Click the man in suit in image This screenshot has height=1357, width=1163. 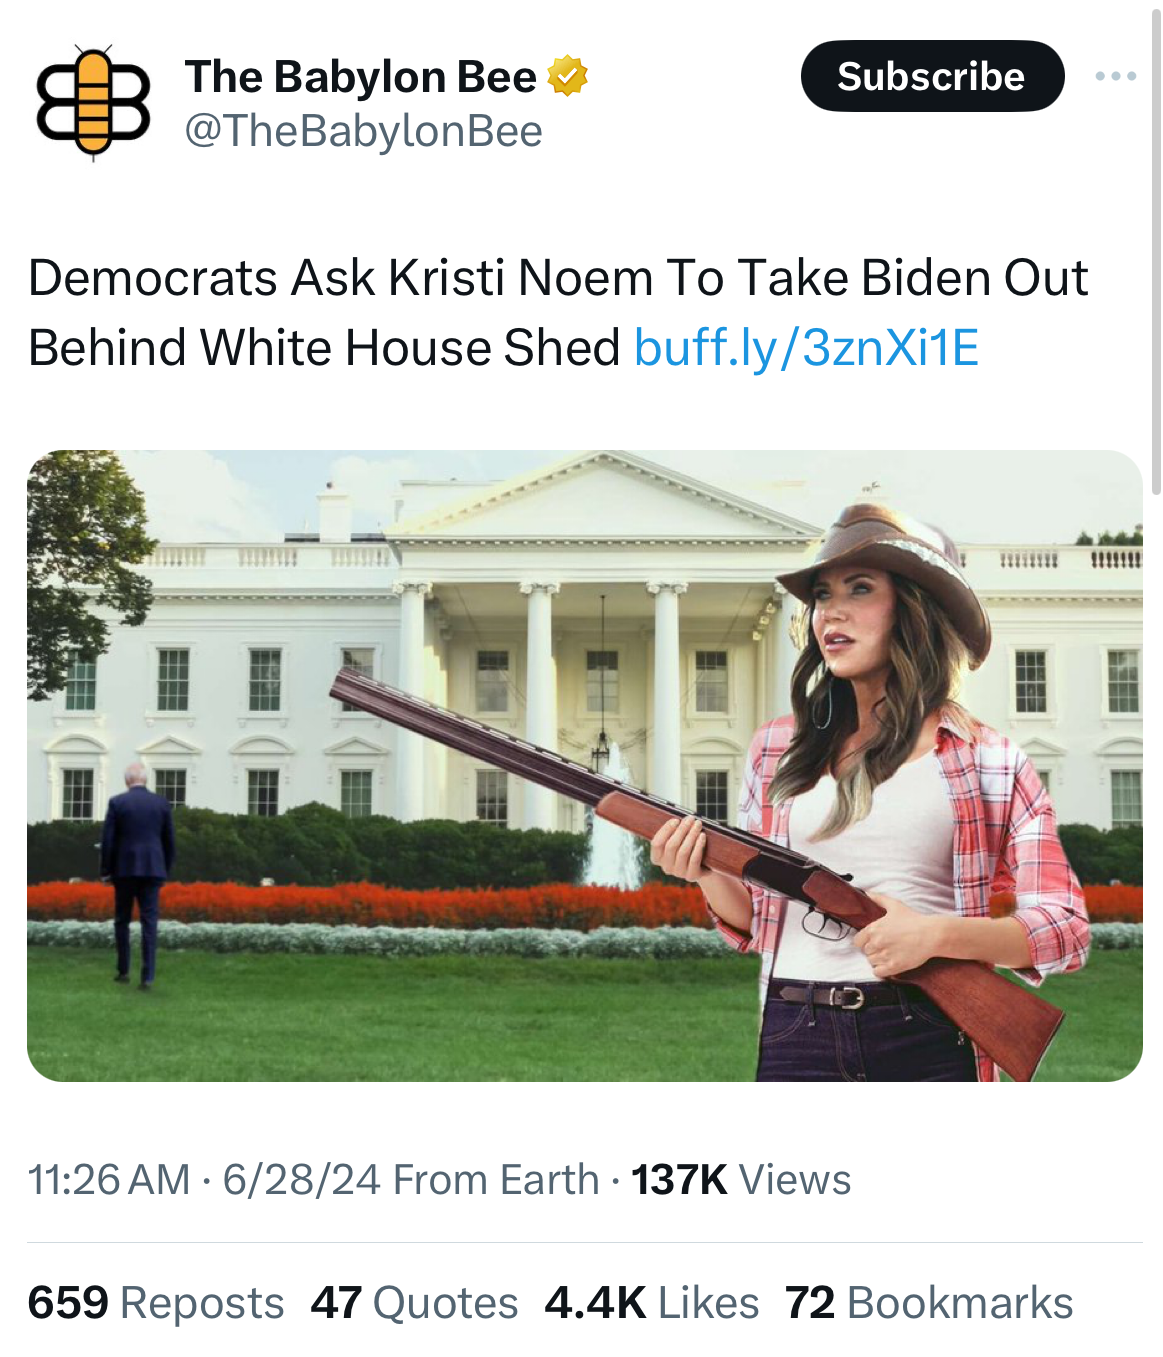[x=137, y=872]
